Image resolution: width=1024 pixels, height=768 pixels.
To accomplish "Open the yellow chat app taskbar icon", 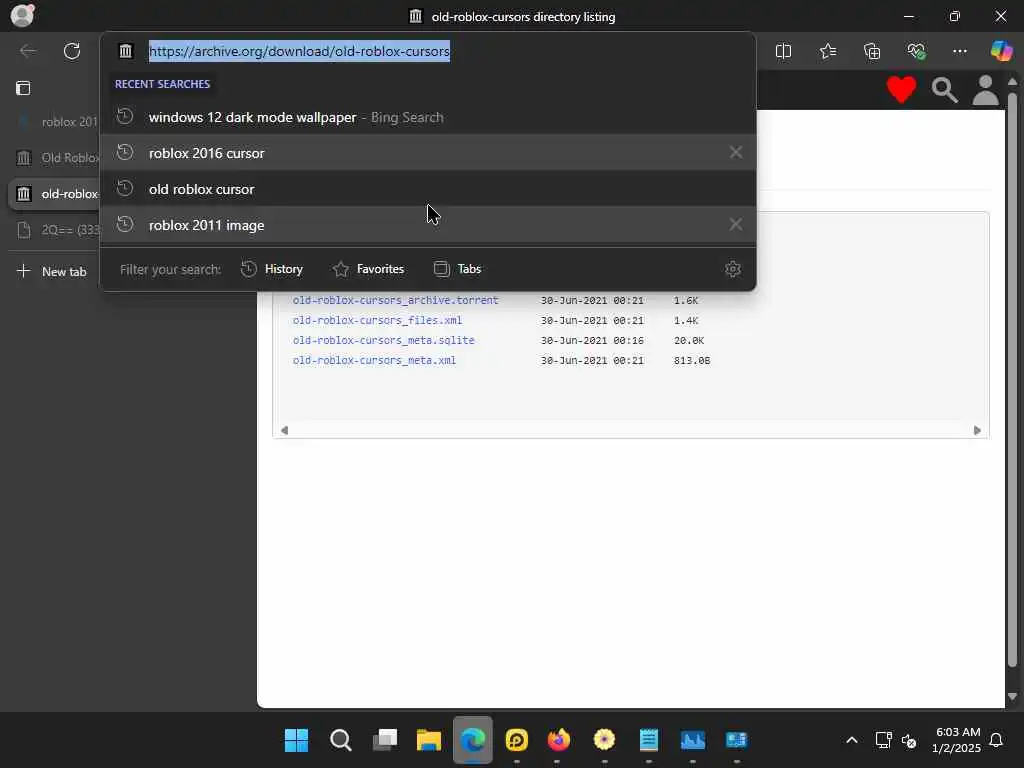I will pyautogui.click(x=517, y=740).
